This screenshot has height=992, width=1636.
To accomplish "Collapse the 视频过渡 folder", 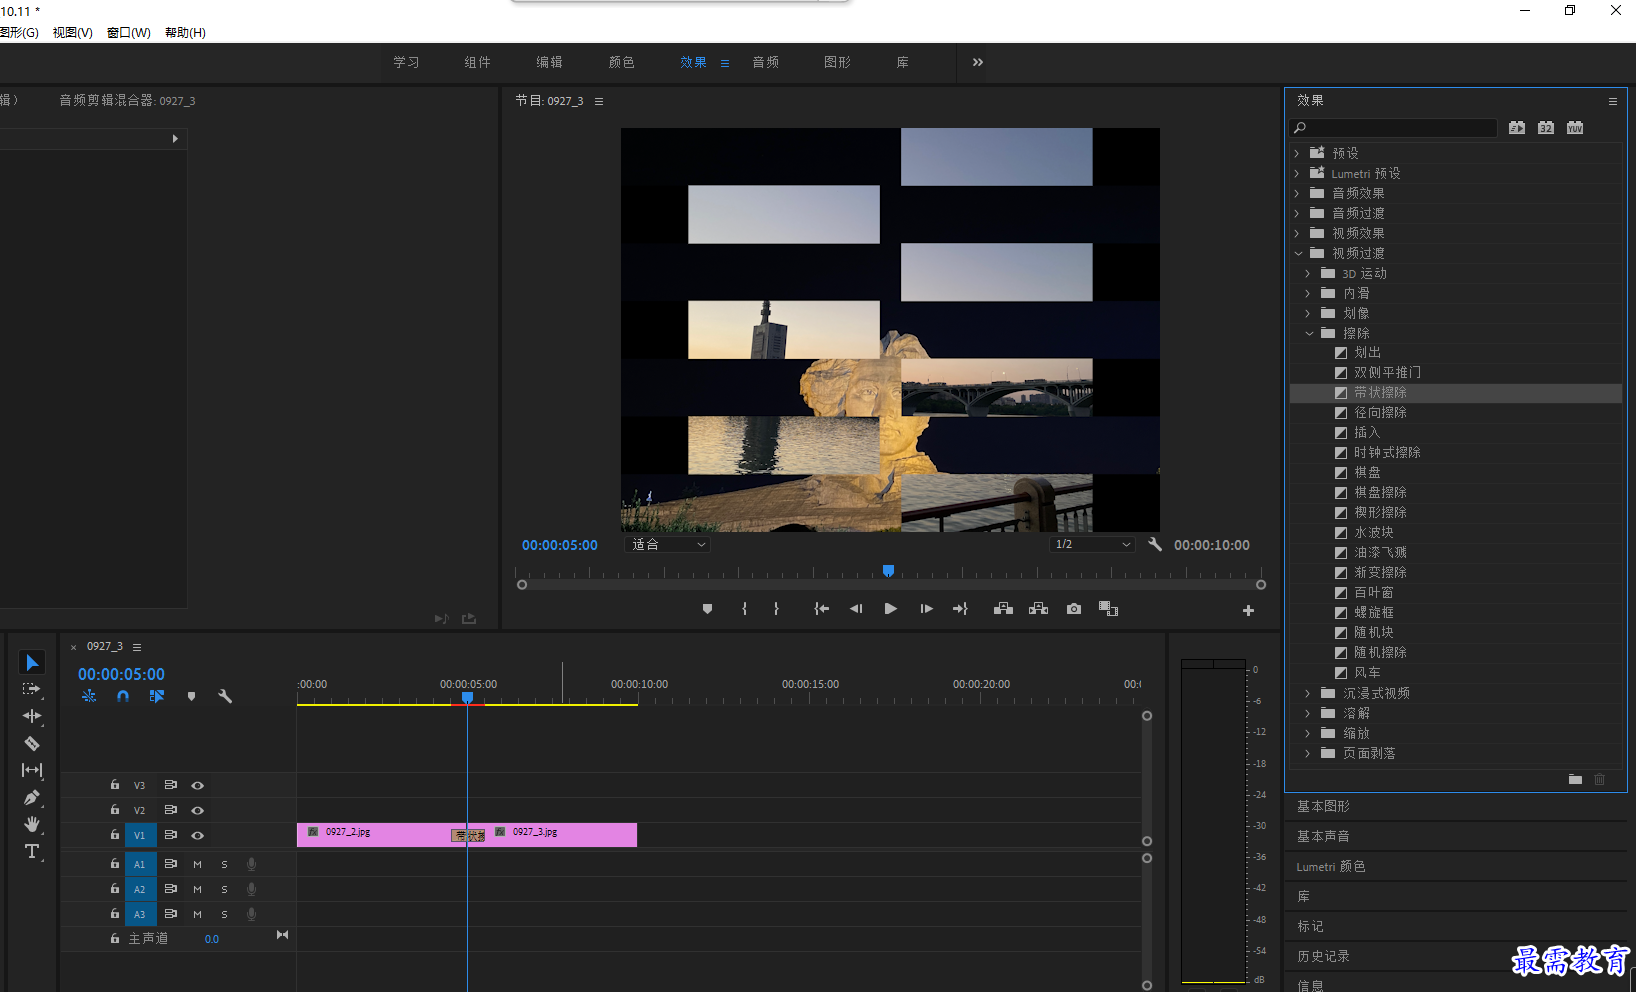I will pyautogui.click(x=1298, y=253).
